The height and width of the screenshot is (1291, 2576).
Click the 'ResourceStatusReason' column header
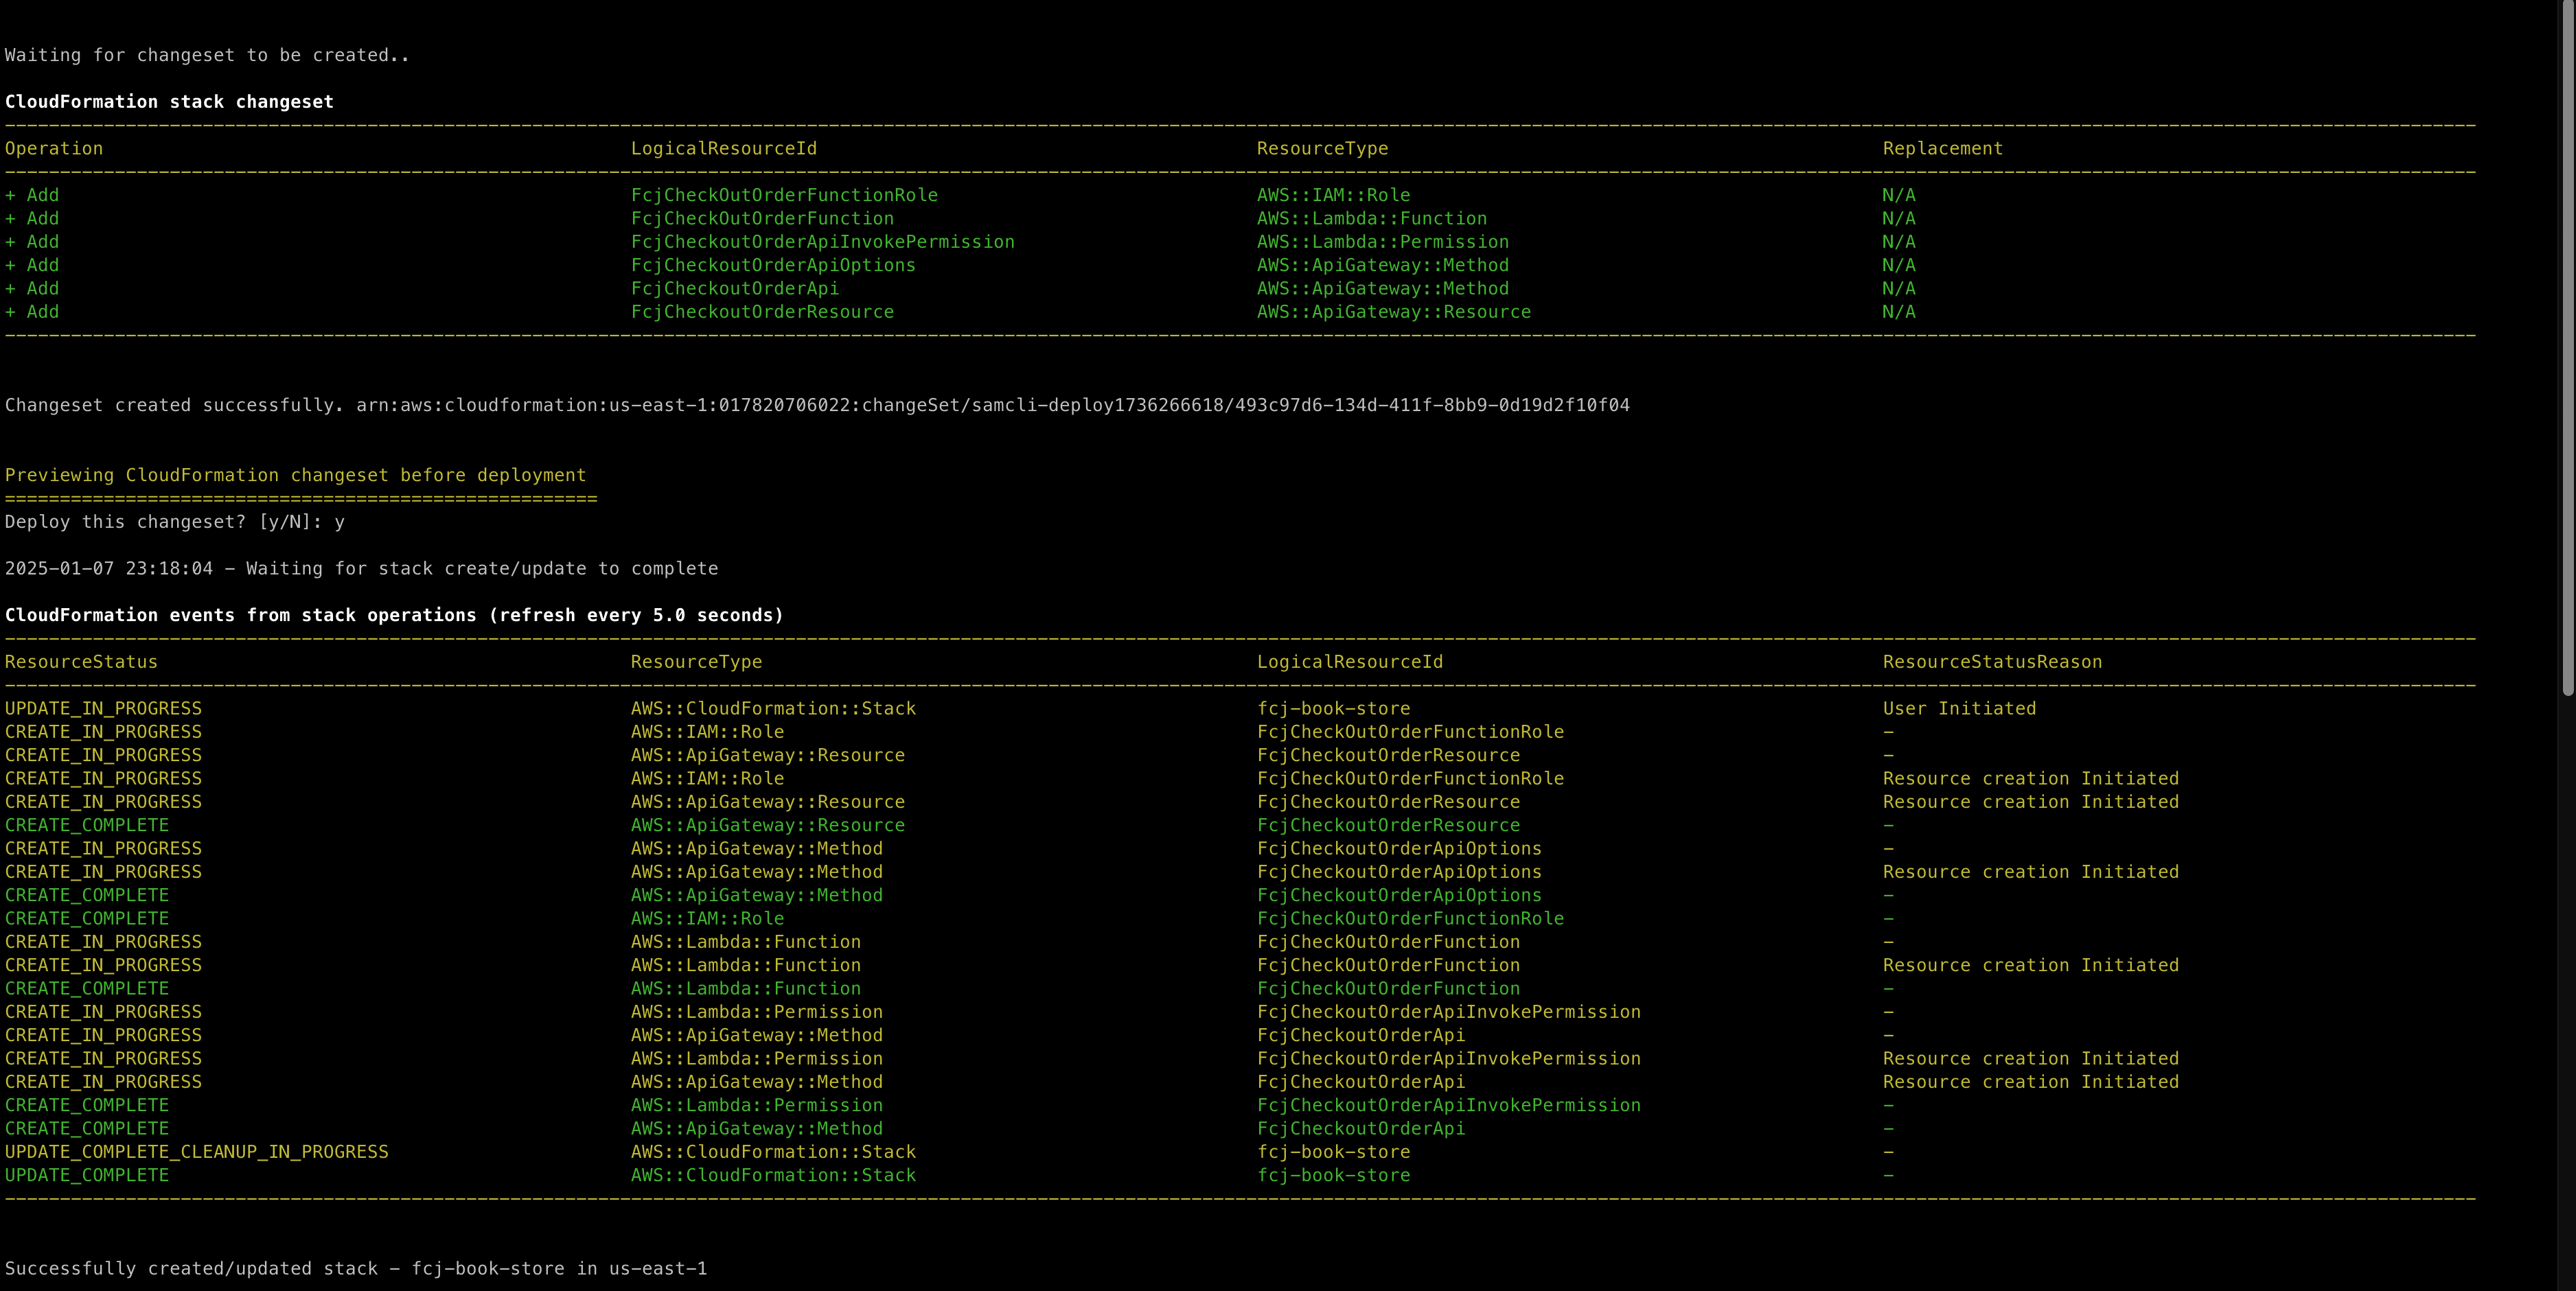coord(1992,662)
